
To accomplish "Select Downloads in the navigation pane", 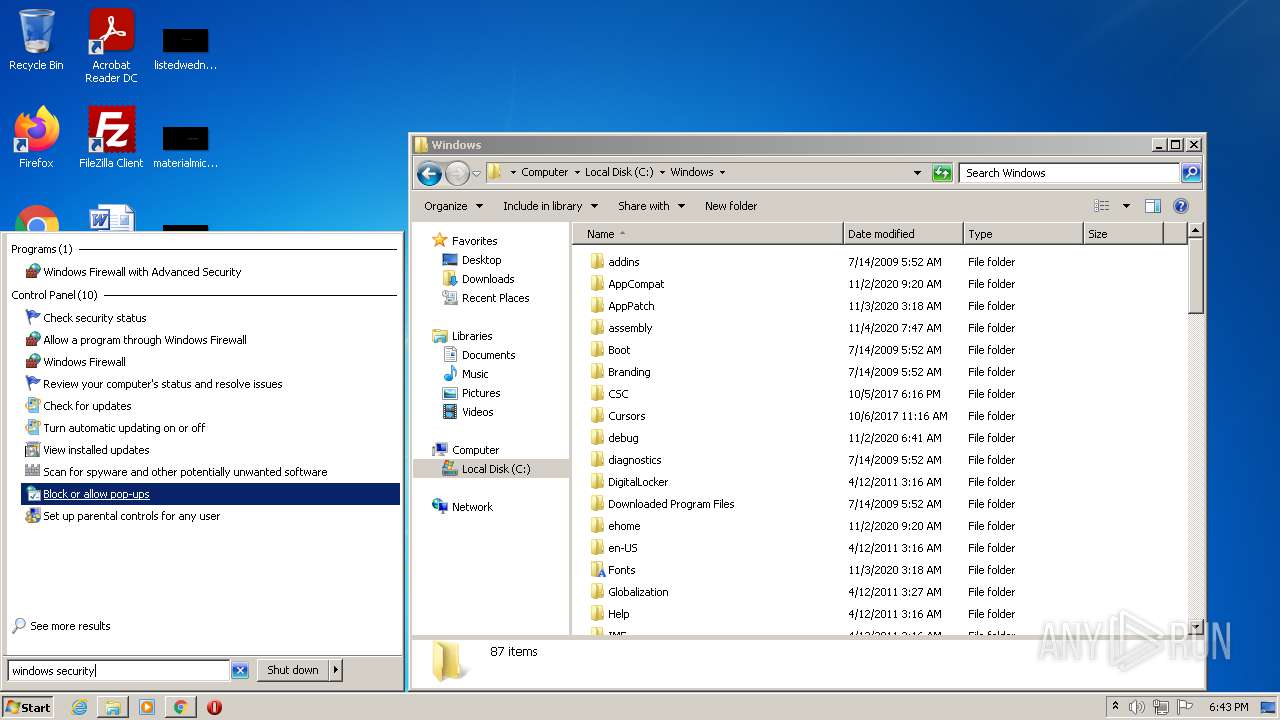I will [487, 279].
